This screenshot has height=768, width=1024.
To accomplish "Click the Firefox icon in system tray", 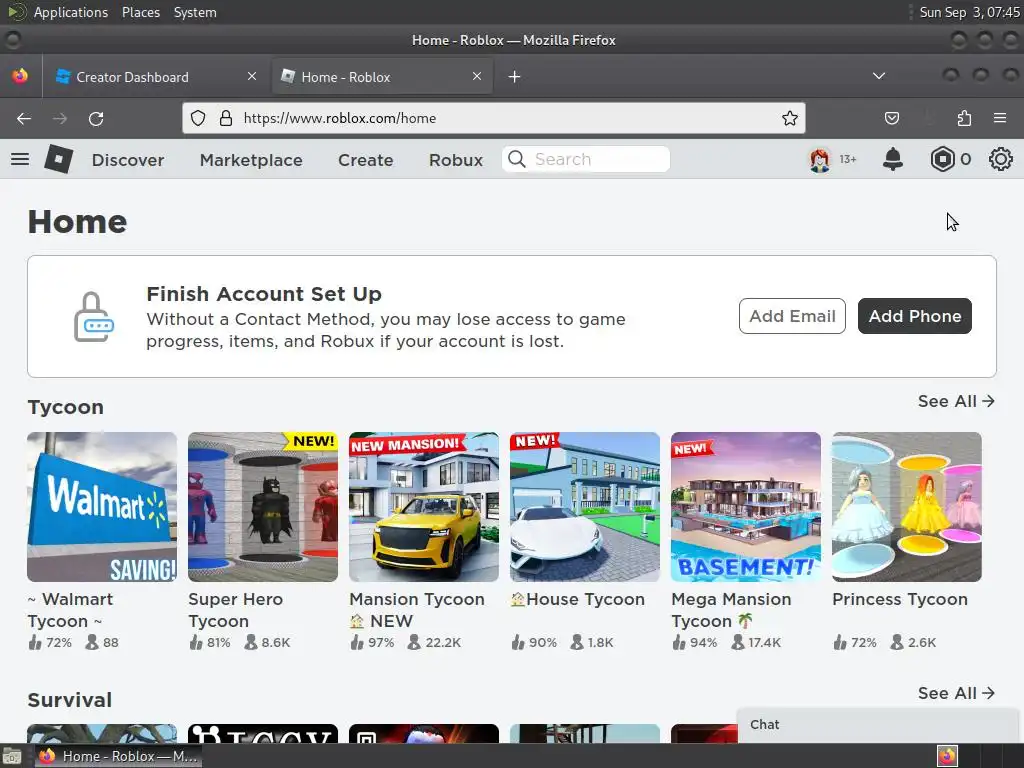I will tap(947, 756).
